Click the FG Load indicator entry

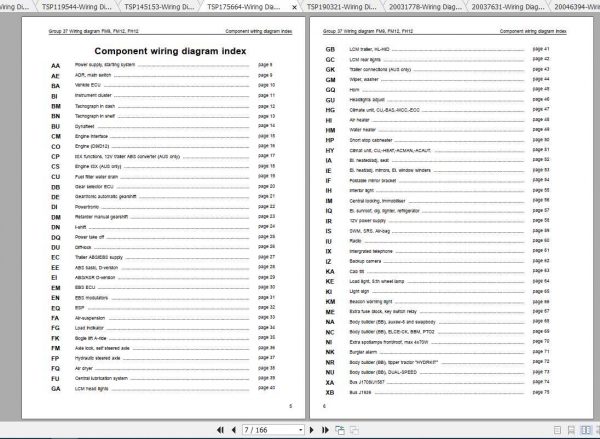(x=162, y=328)
